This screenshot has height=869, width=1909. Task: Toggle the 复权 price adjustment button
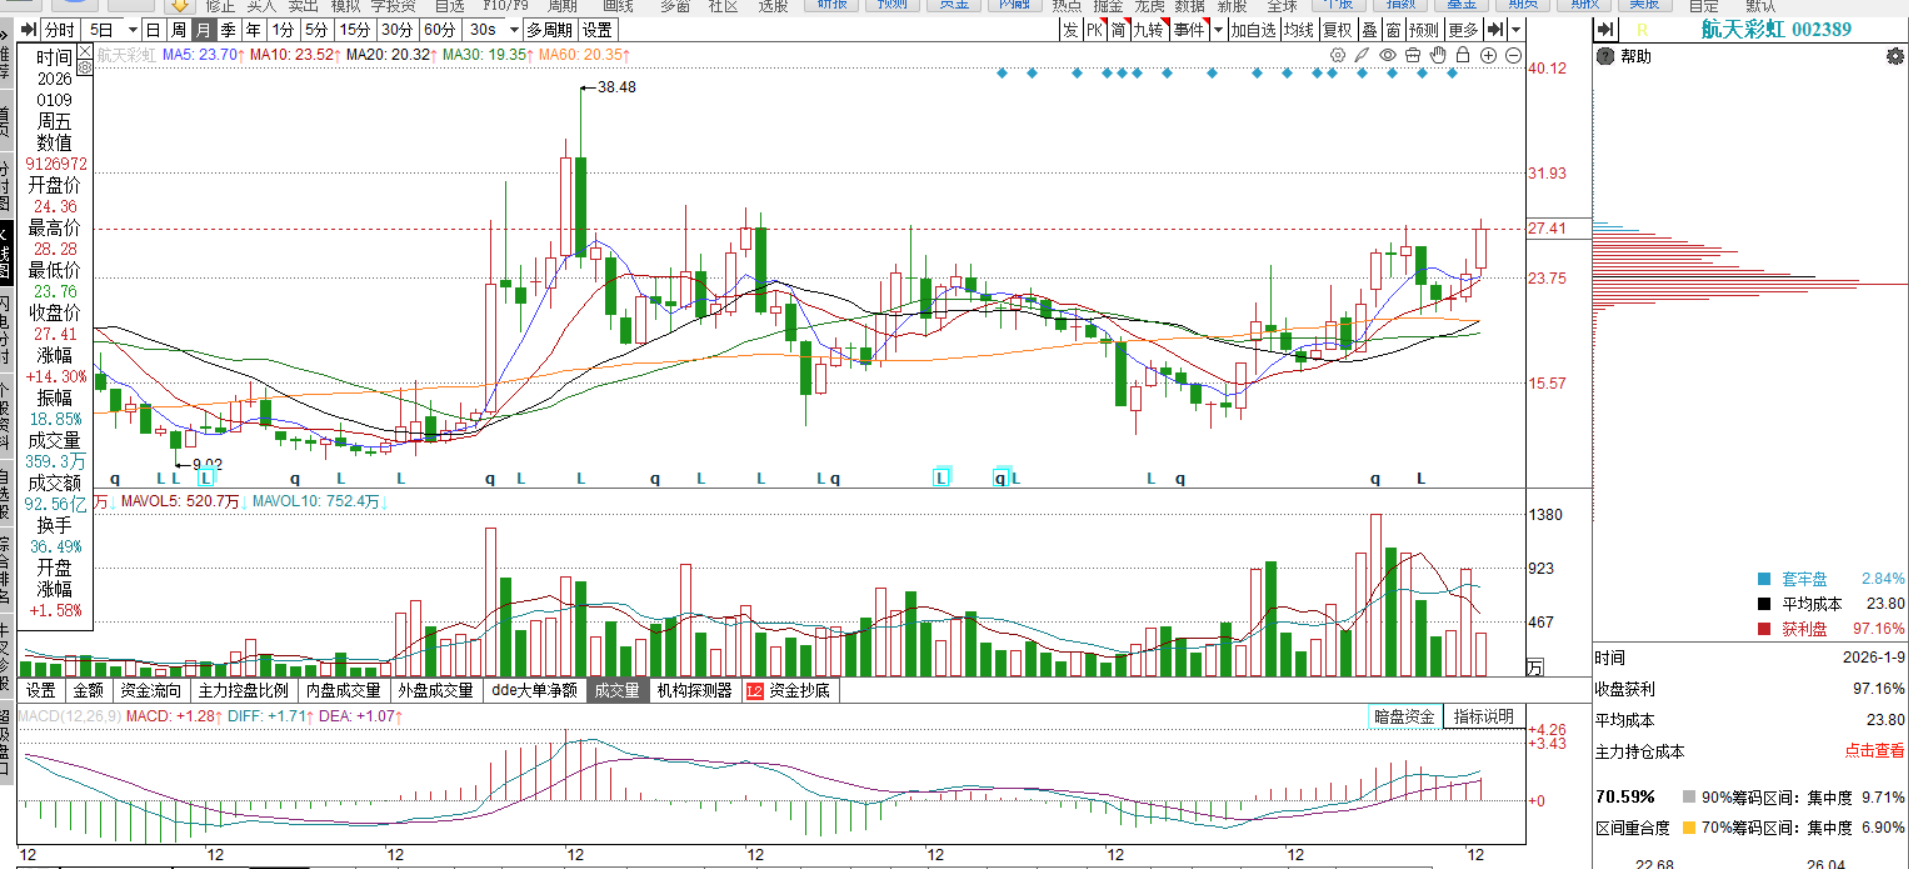click(1337, 30)
